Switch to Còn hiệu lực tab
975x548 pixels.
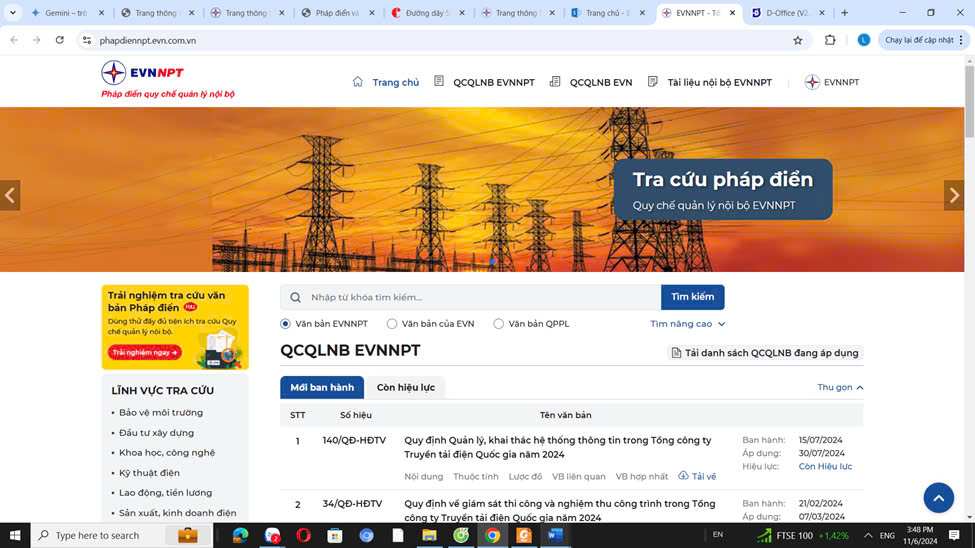tap(406, 387)
